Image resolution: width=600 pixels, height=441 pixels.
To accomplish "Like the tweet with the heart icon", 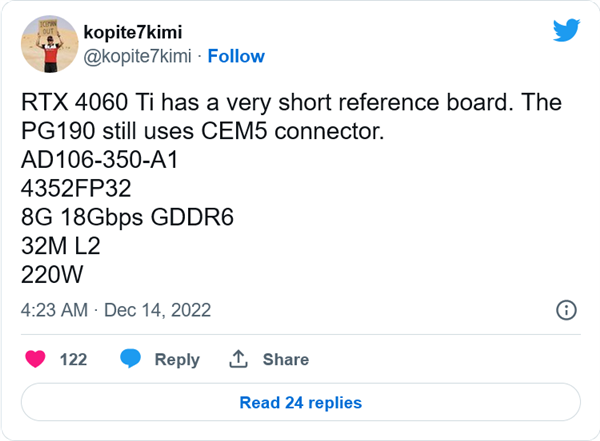I will coord(35,359).
